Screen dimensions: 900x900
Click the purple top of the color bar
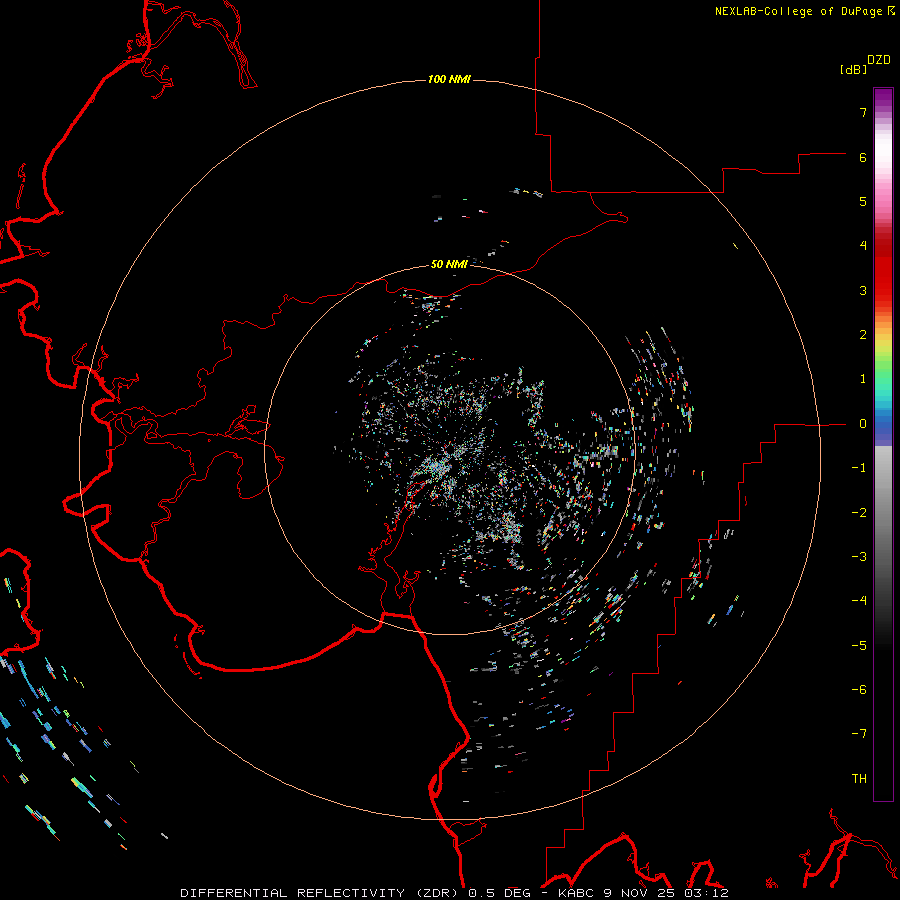883,98
